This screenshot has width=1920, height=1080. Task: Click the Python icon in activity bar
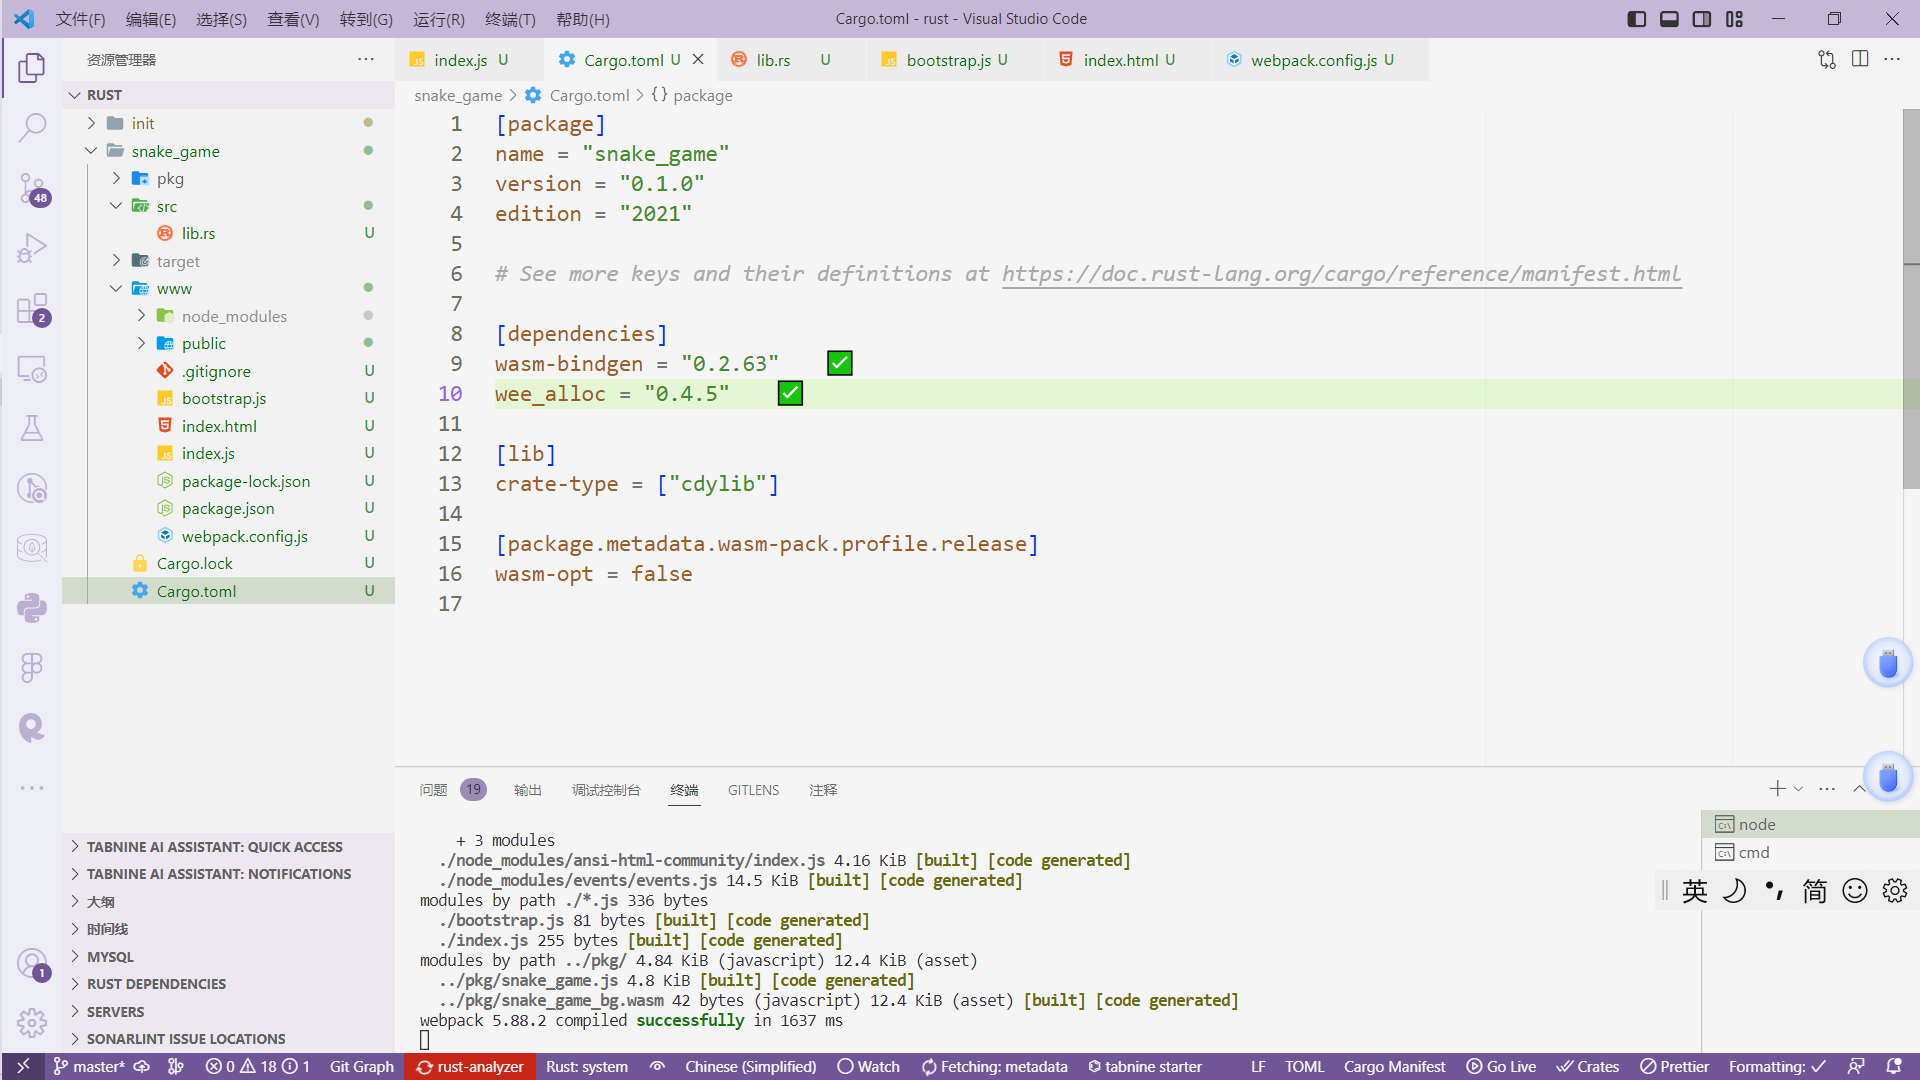tap(32, 607)
